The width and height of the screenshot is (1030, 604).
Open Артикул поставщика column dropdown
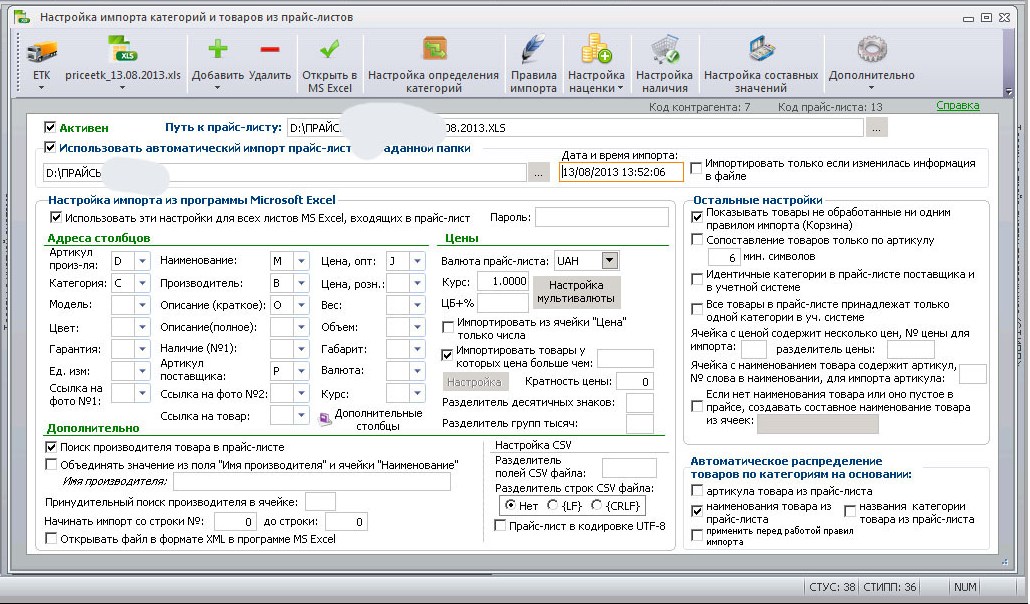pos(301,371)
